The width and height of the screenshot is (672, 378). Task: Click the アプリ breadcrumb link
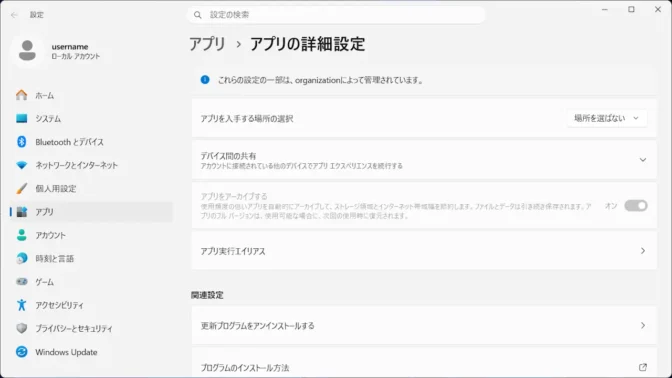[x=207, y=44]
